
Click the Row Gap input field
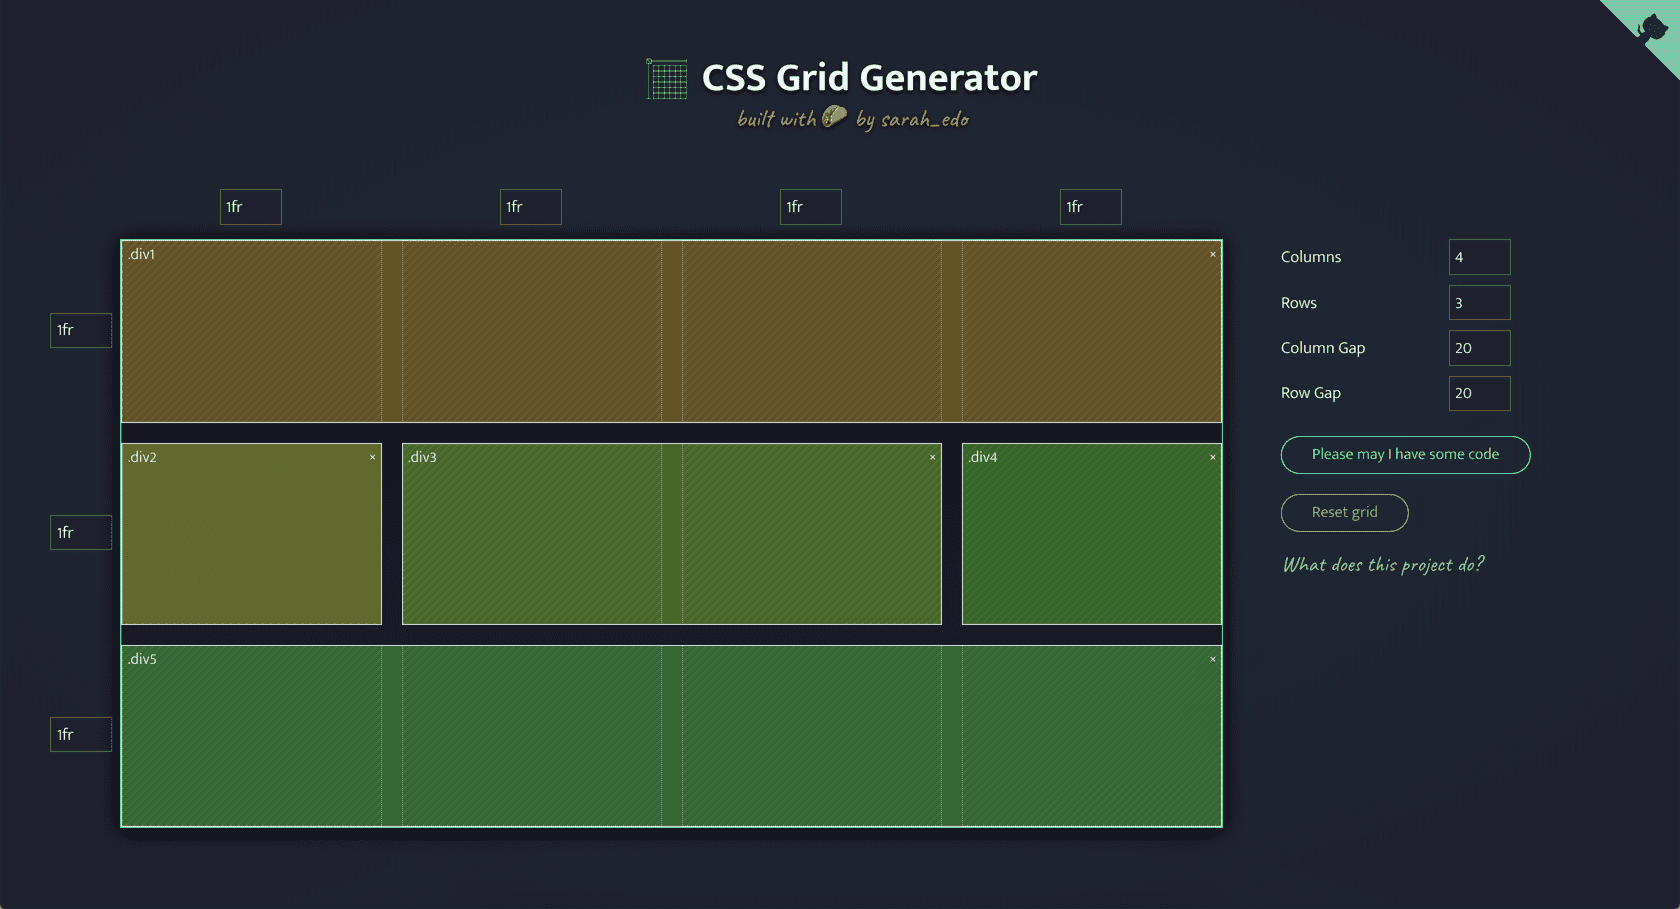pyautogui.click(x=1479, y=393)
